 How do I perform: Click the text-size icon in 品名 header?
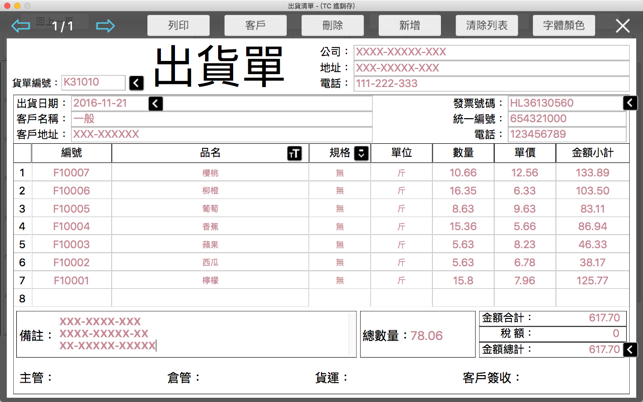[x=294, y=153]
